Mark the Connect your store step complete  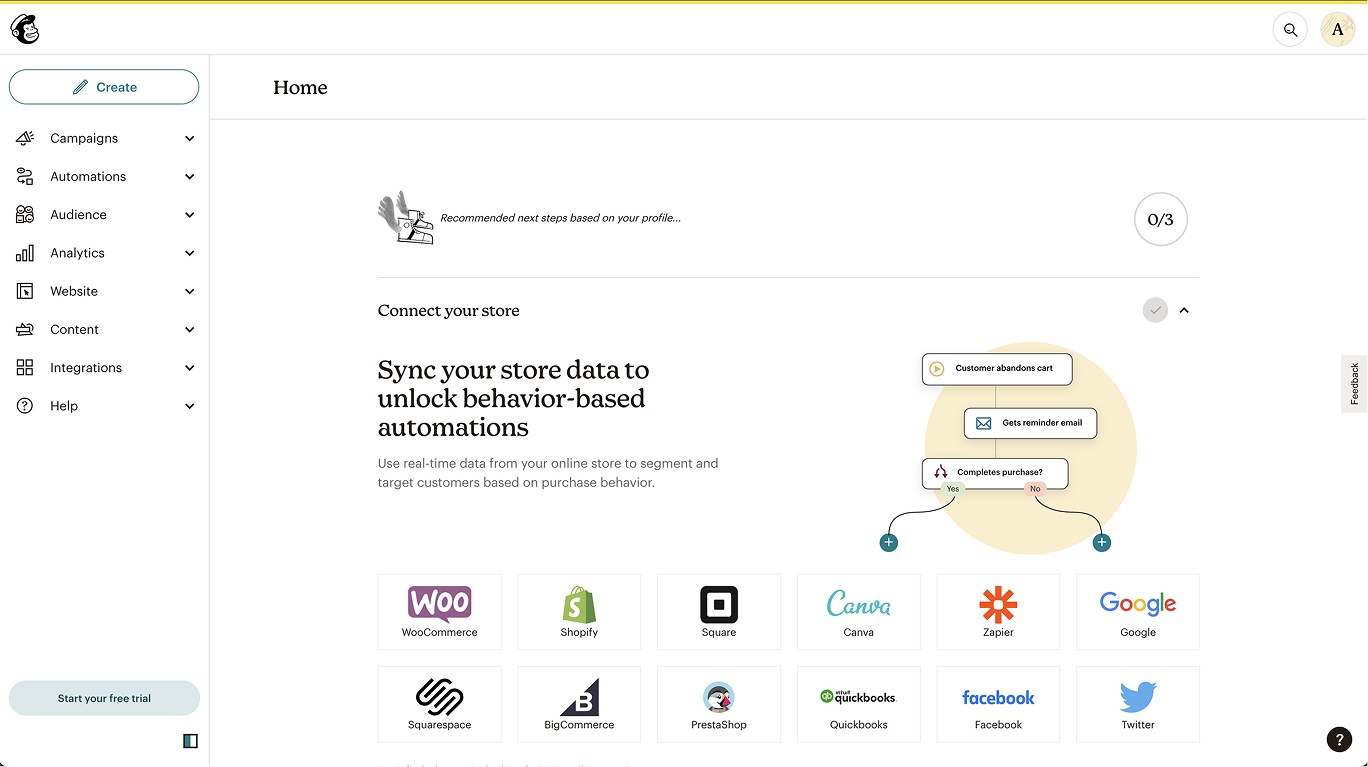[1155, 310]
